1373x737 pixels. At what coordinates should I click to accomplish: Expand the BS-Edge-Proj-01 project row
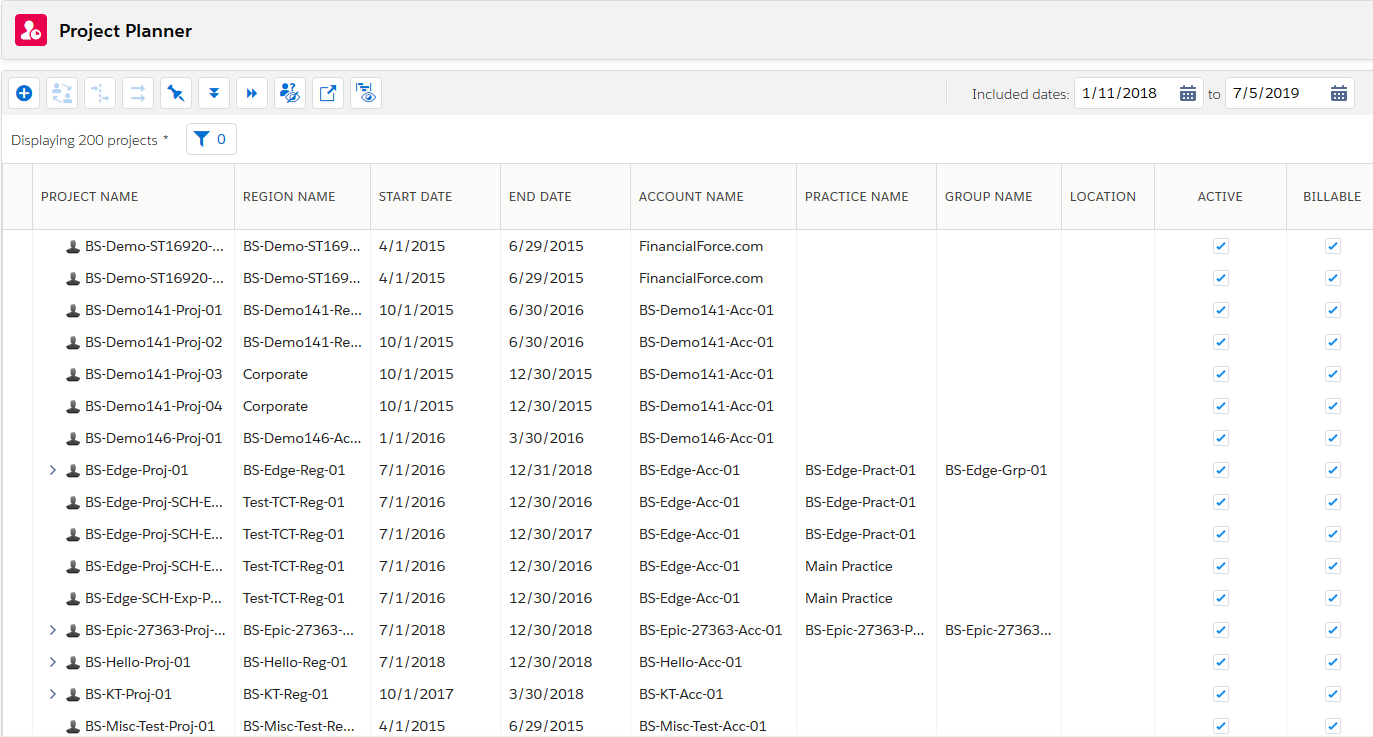click(x=53, y=470)
